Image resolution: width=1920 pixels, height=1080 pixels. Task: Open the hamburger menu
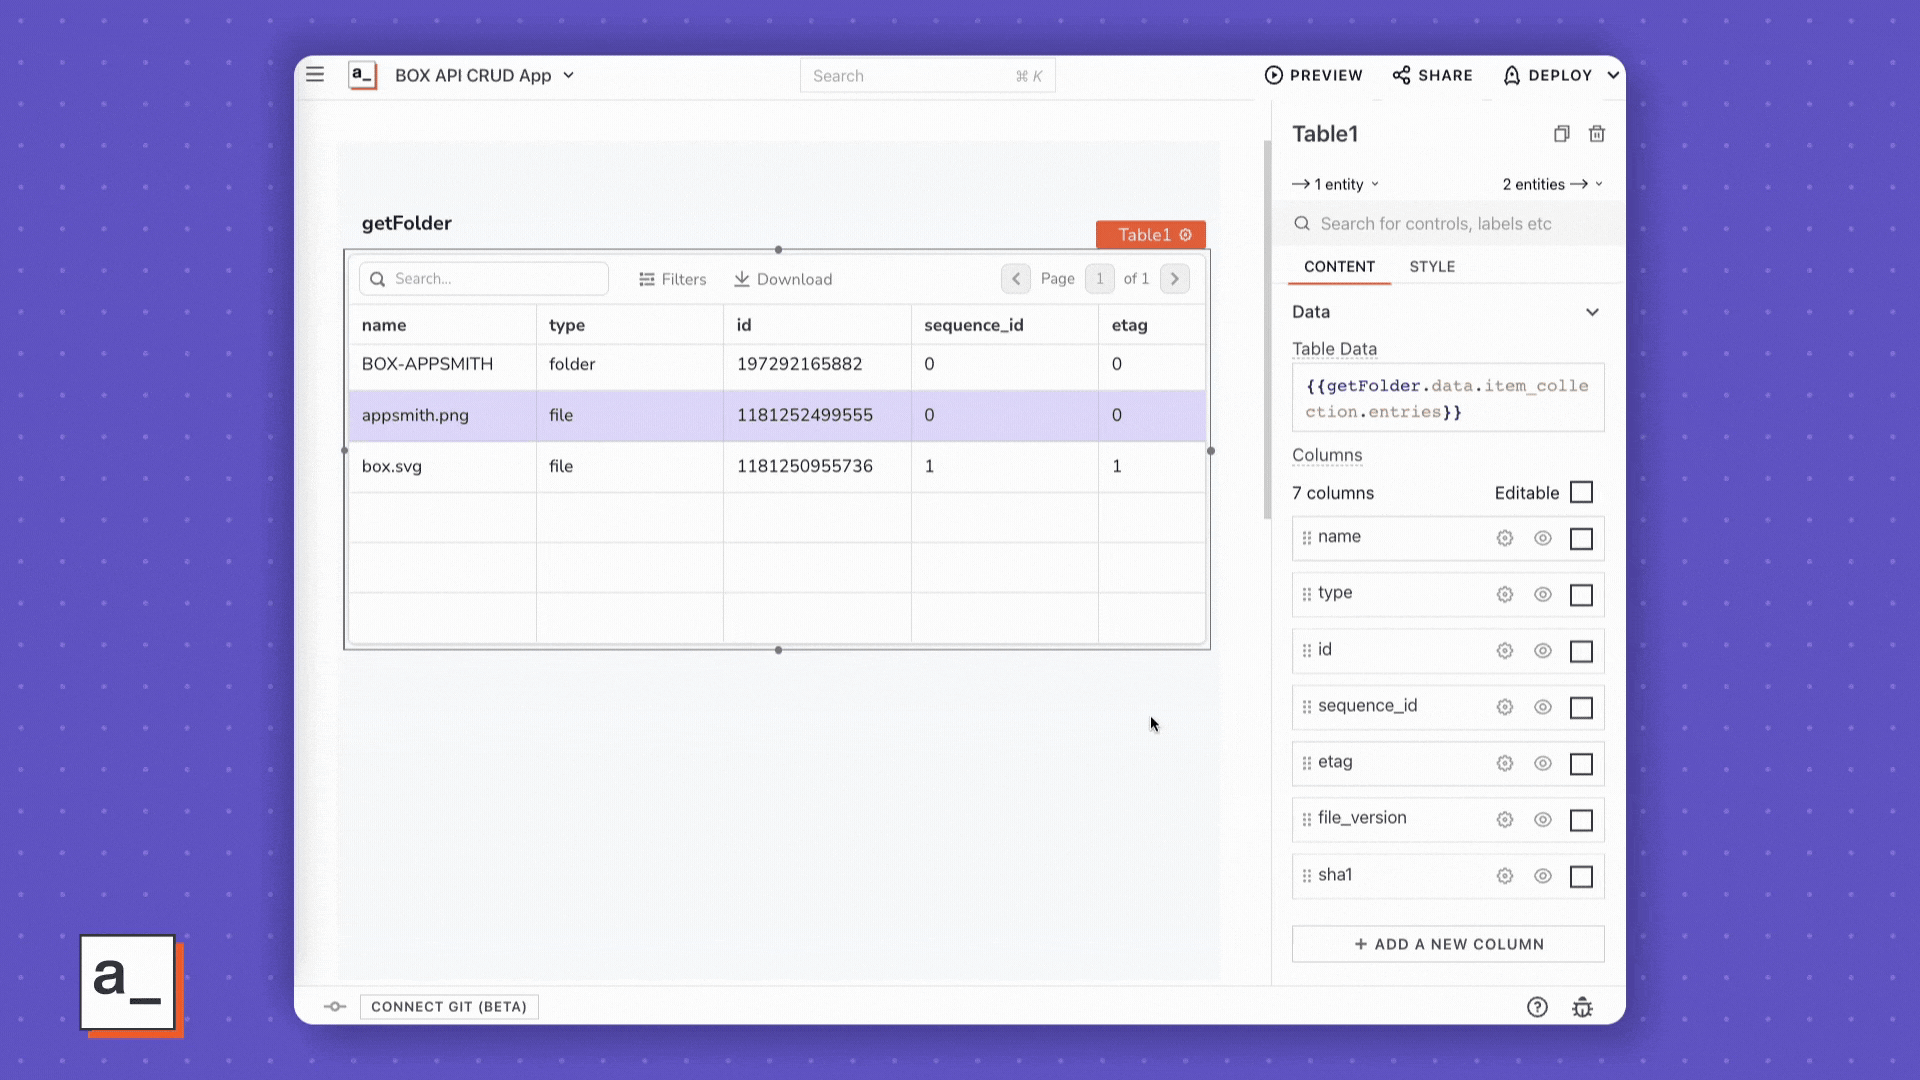point(315,74)
